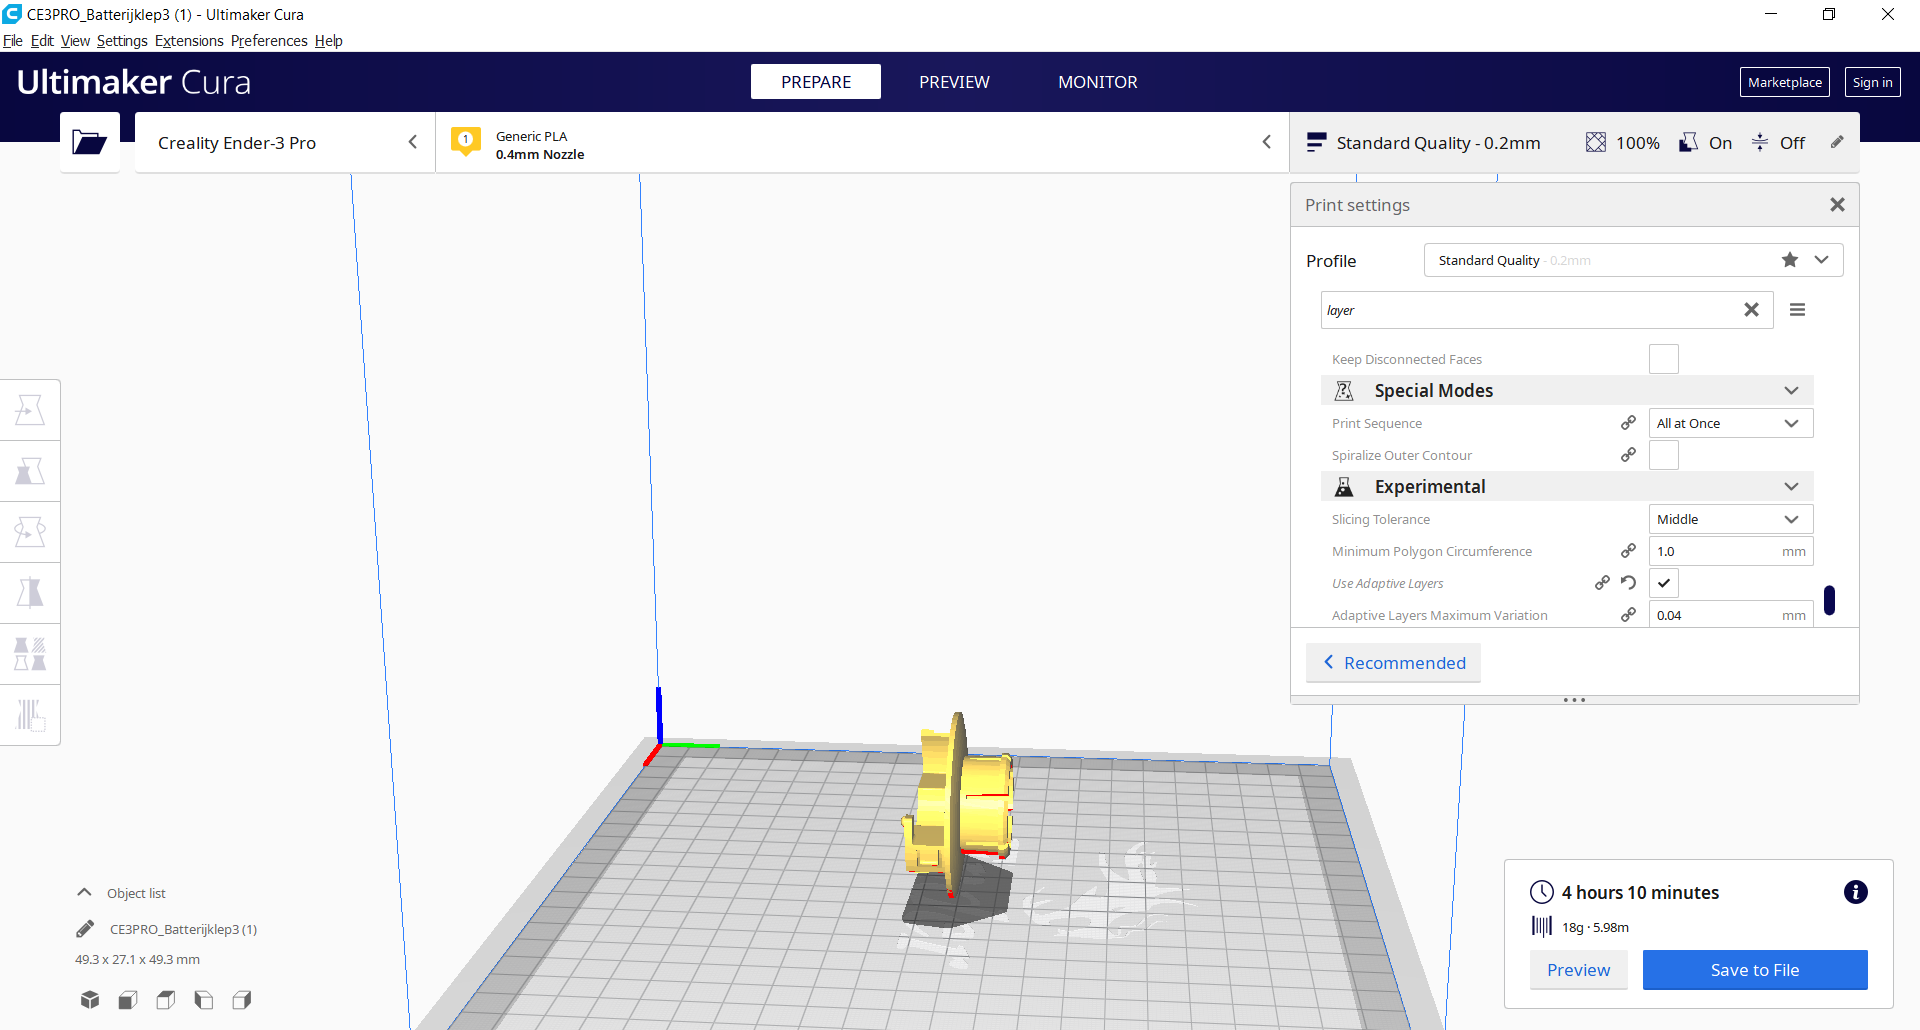This screenshot has width=1920, height=1030.
Task: Open file via folder icon
Action: pyautogui.click(x=89, y=142)
